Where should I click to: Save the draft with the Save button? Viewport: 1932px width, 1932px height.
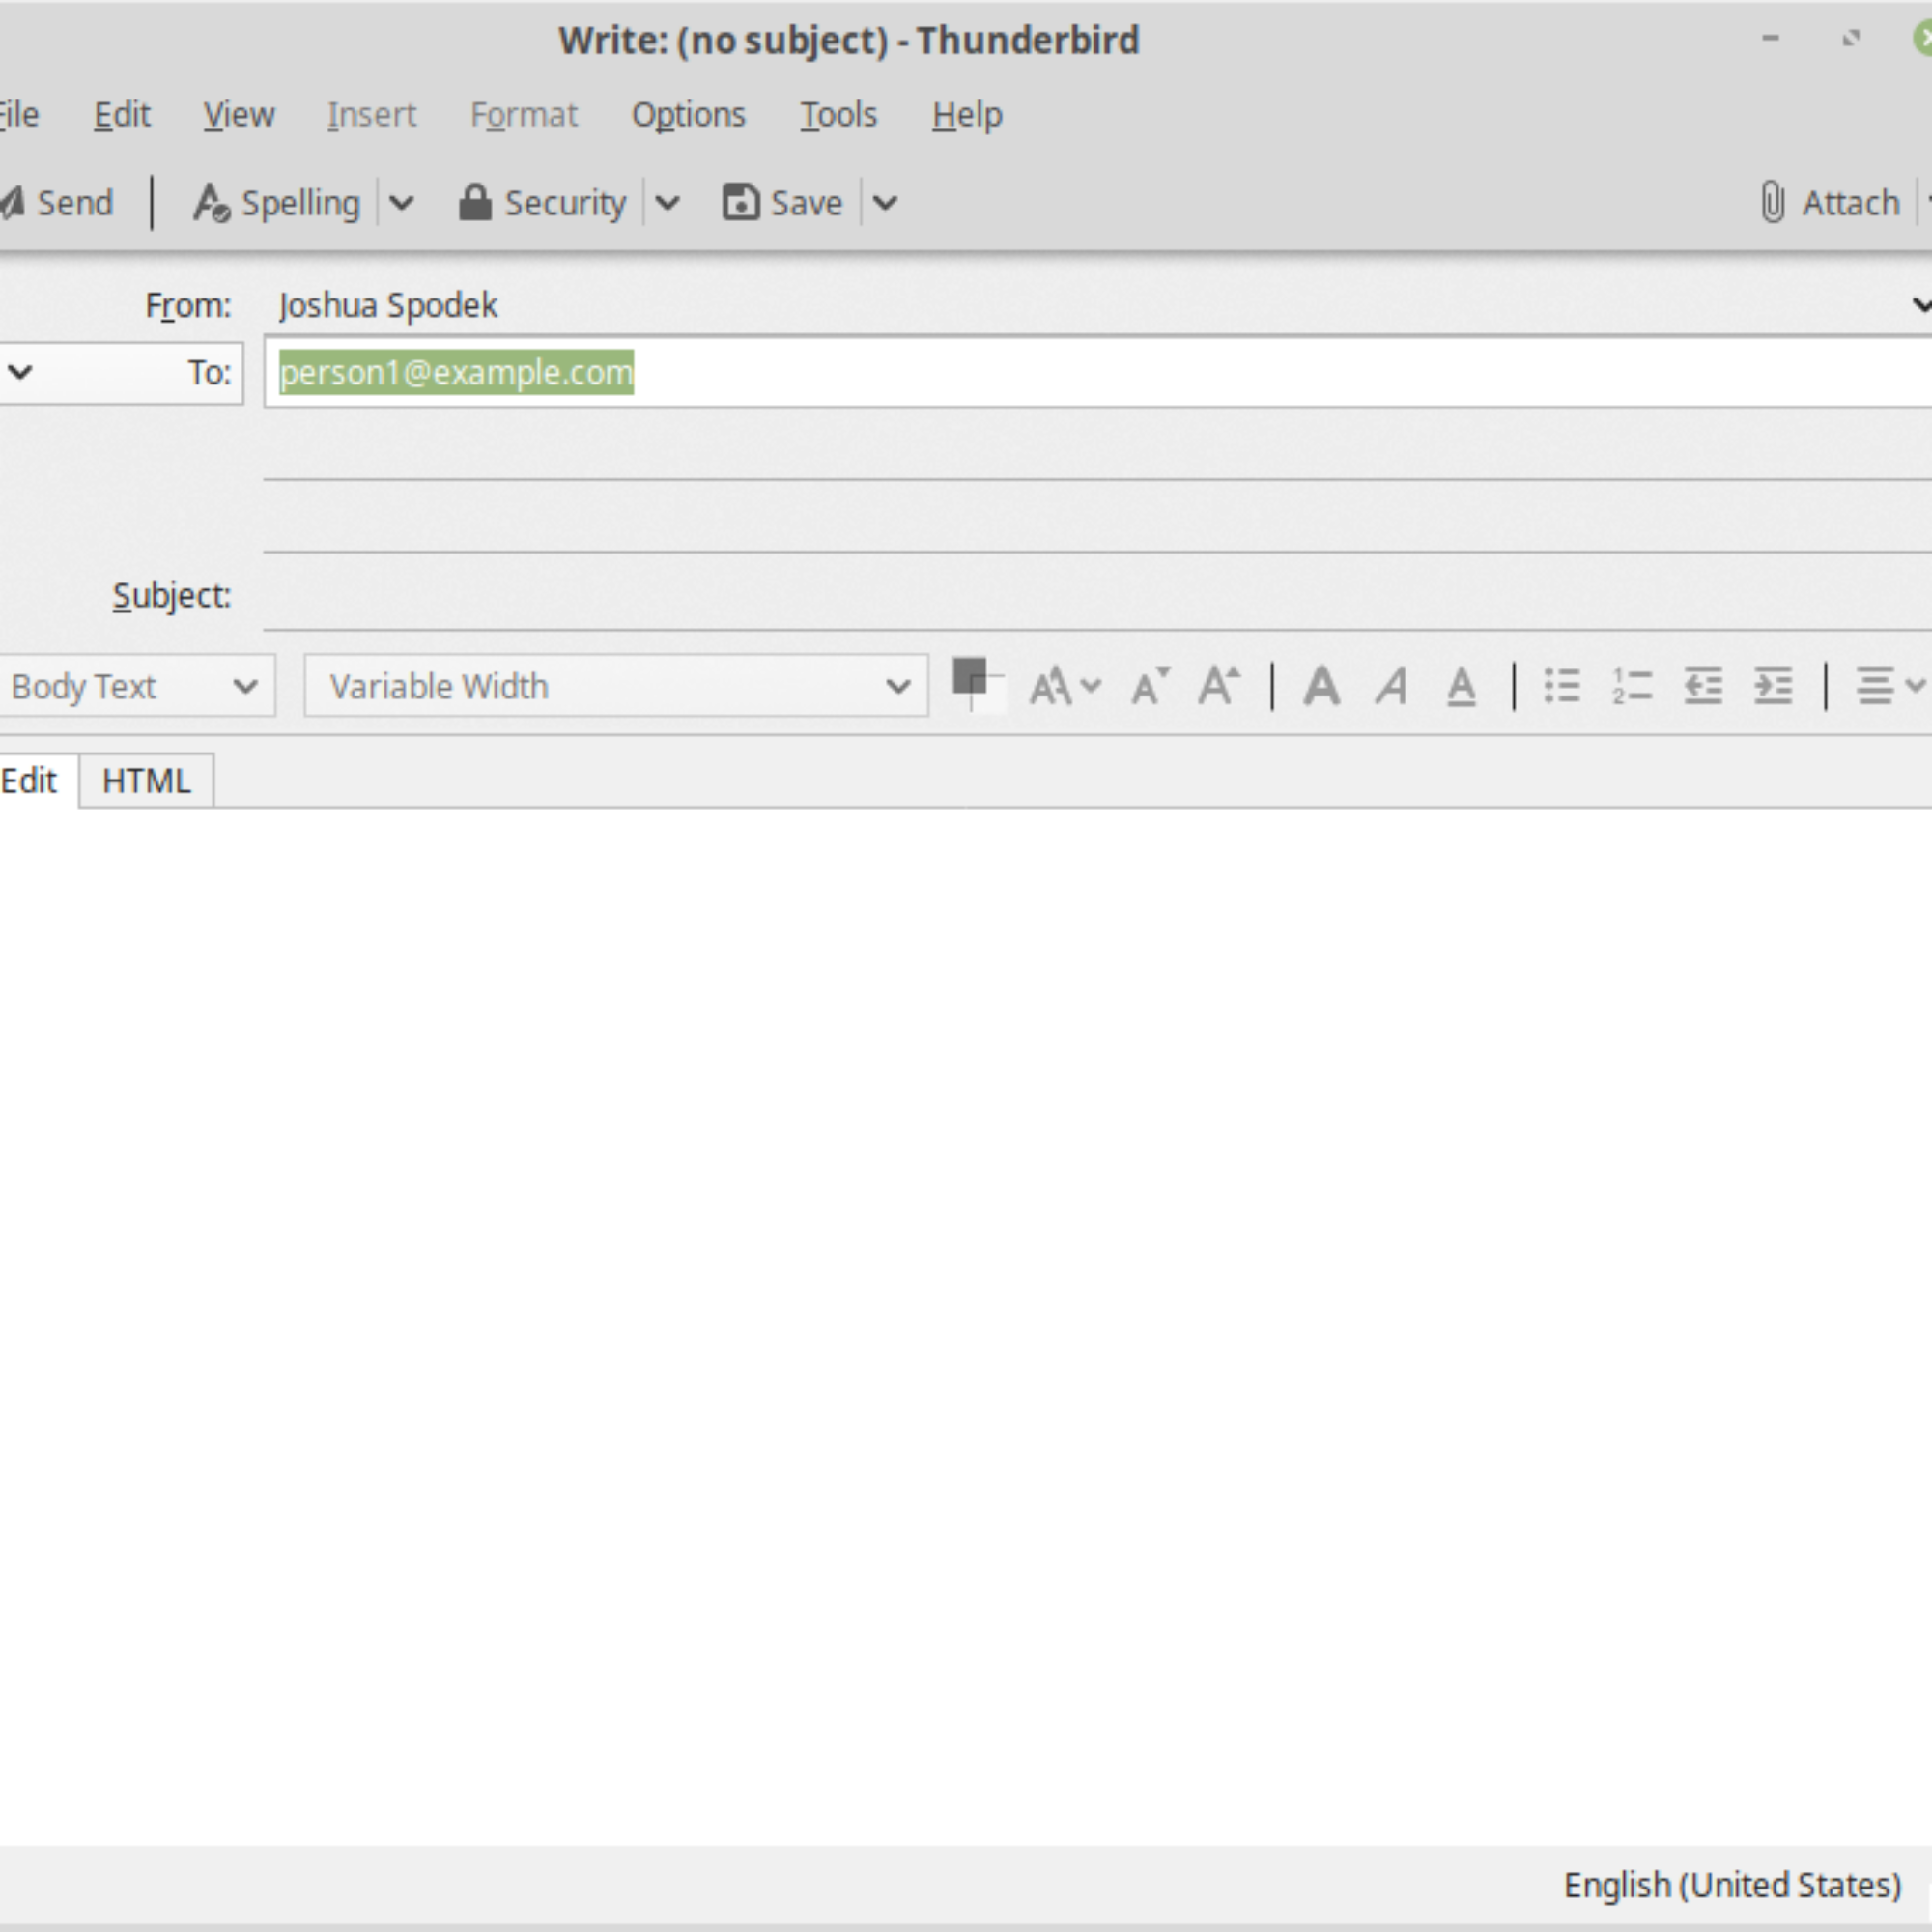click(784, 203)
